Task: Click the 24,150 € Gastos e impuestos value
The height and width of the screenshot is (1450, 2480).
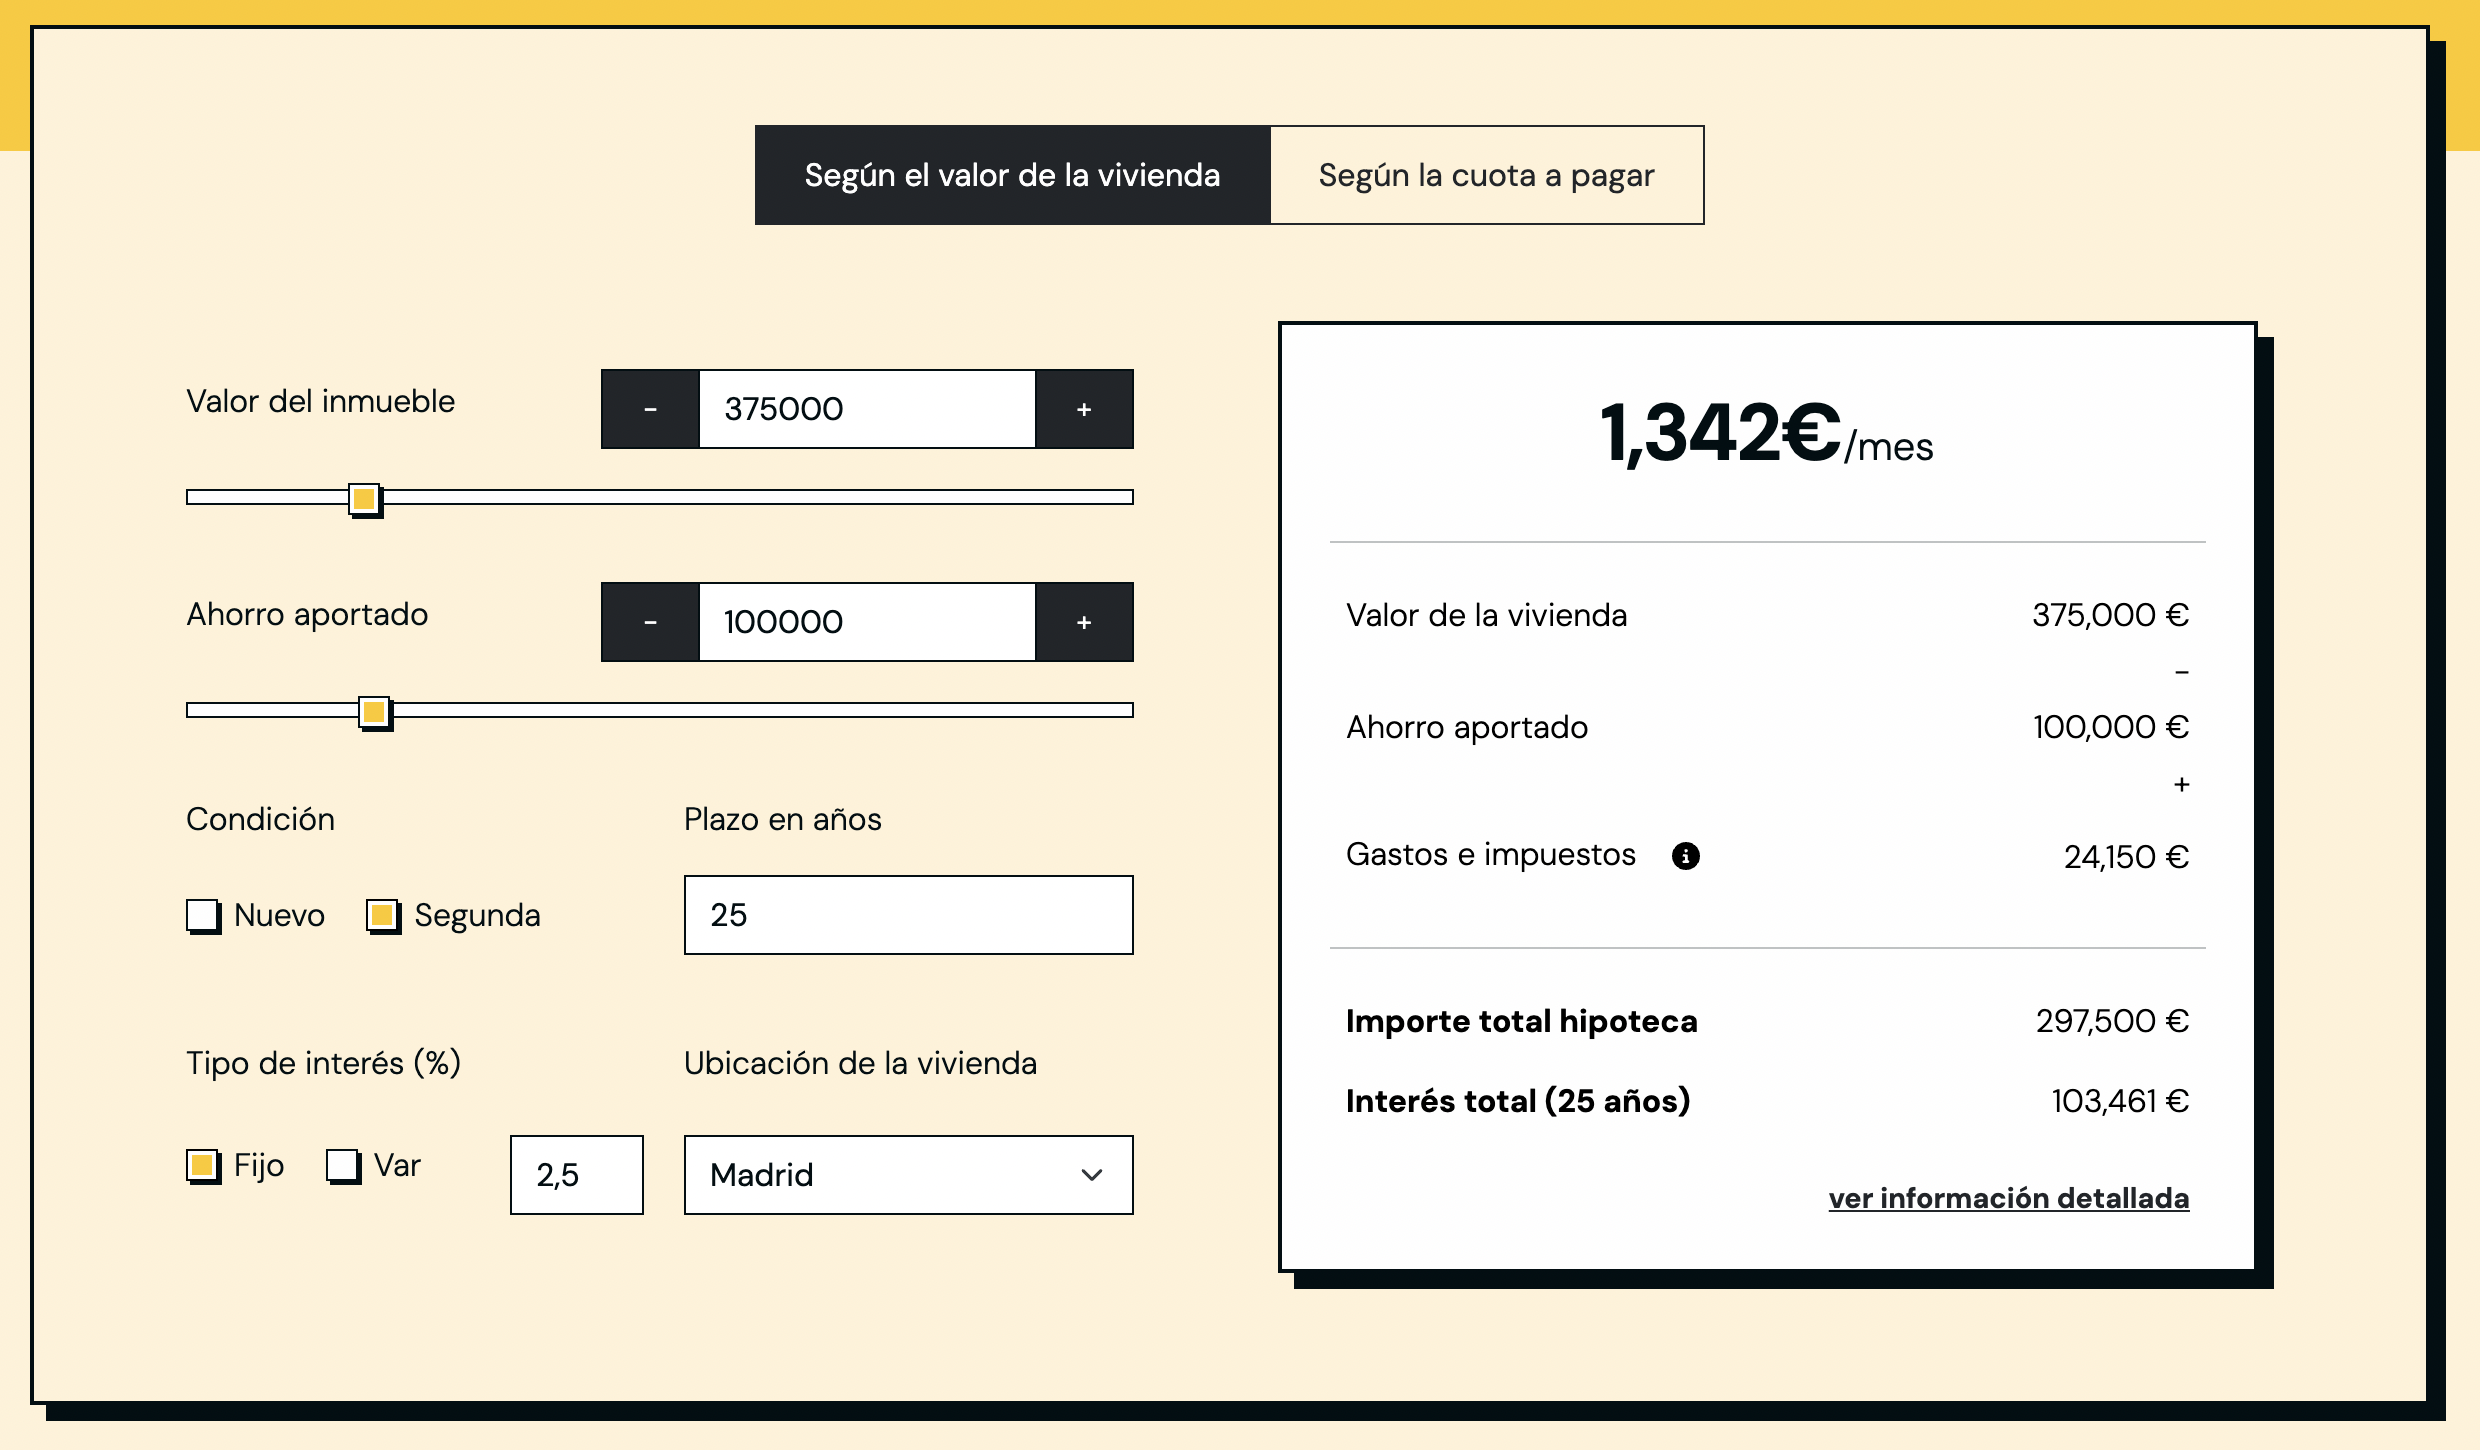Action: pos(2126,857)
